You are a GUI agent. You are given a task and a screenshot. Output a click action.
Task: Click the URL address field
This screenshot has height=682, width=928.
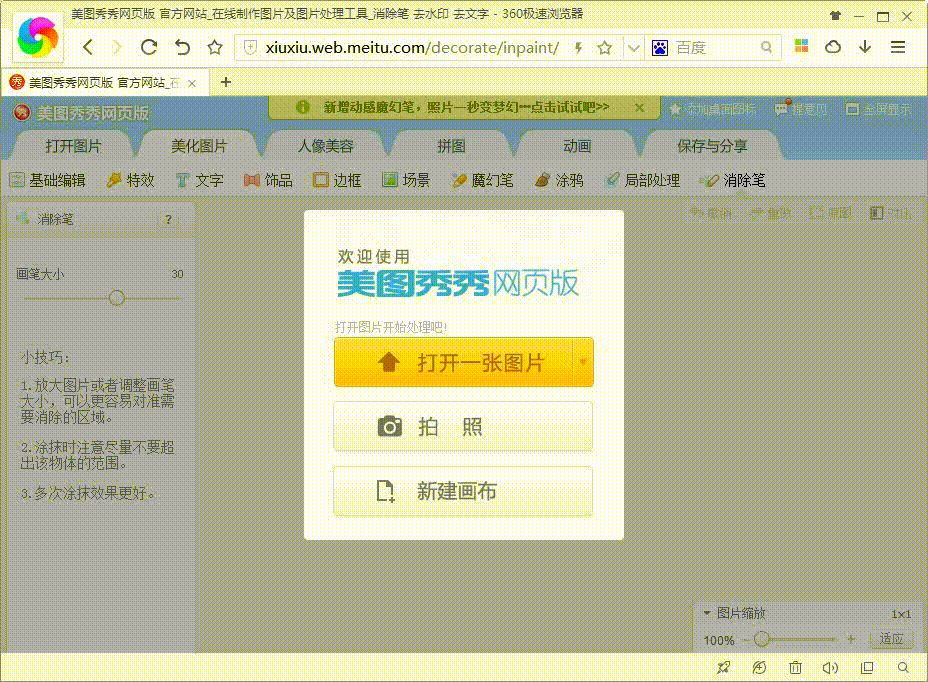tap(412, 48)
